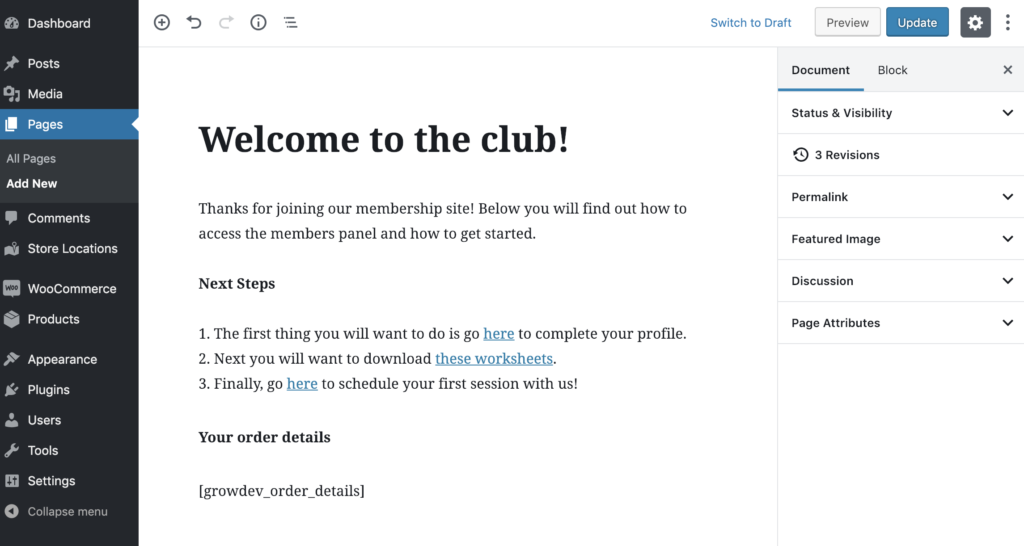Switch to the Block tab
The width and height of the screenshot is (1024, 546).
pyautogui.click(x=892, y=70)
